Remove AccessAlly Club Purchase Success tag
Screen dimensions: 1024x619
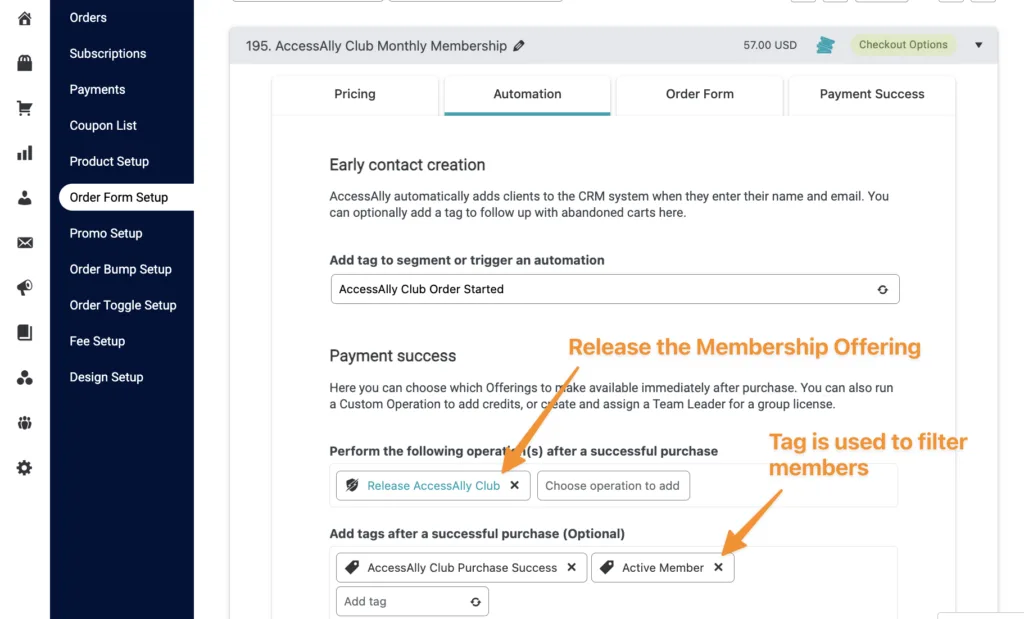pos(571,568)
